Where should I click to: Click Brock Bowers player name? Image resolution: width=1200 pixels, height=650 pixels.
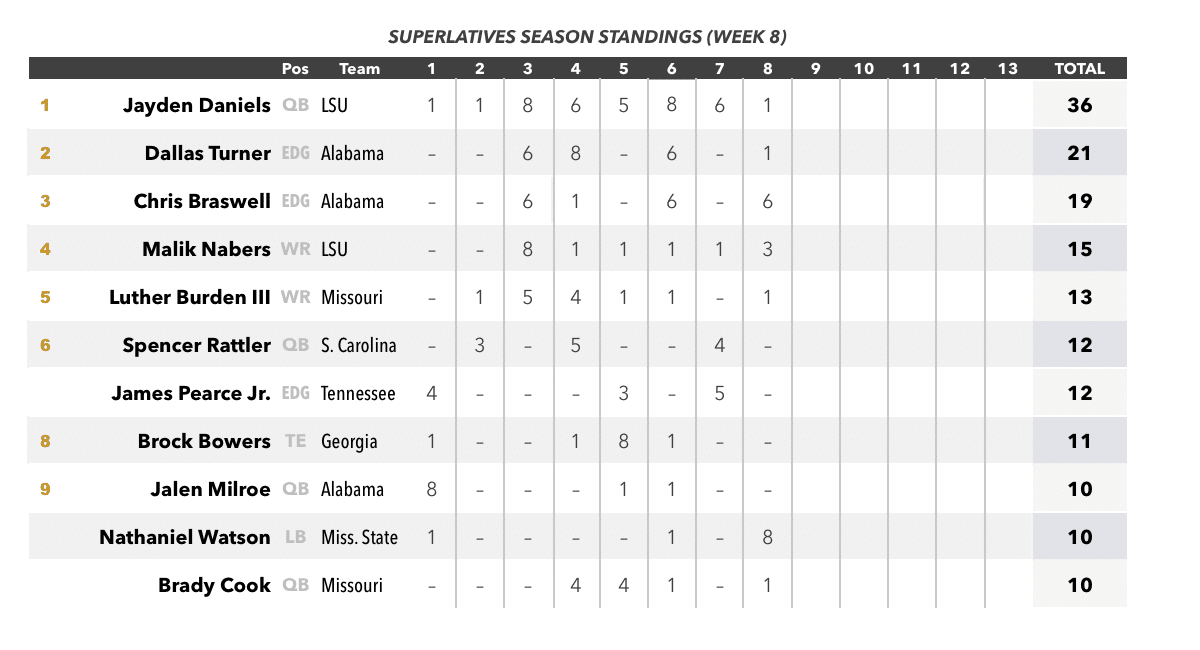[204, 441]
